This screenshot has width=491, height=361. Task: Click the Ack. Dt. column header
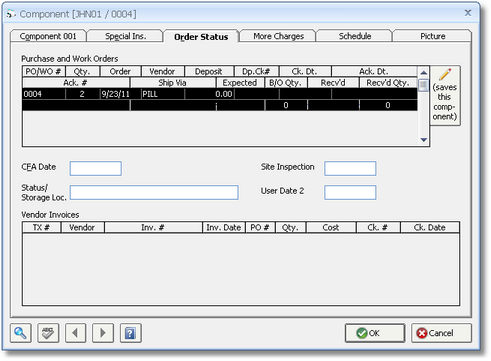tap(374, 71)
